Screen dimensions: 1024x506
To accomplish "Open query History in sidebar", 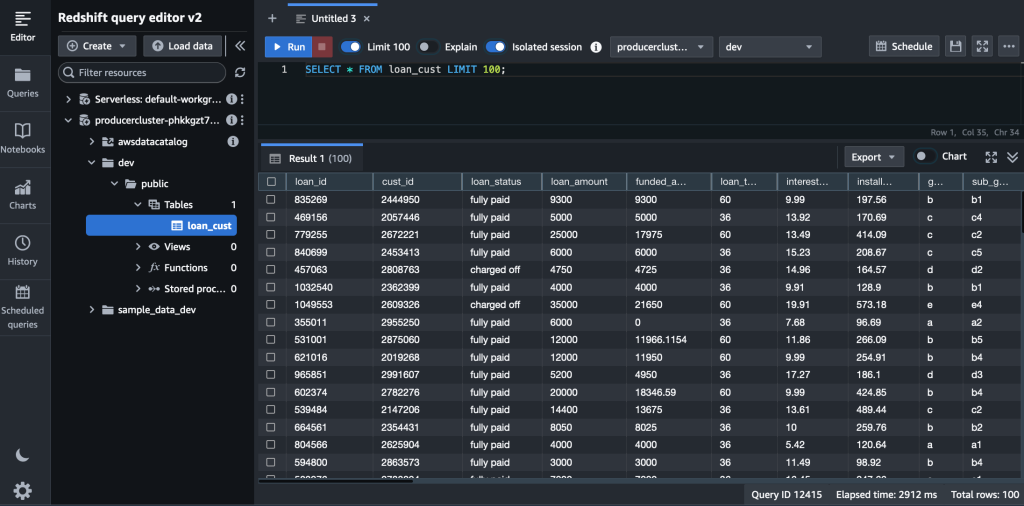I will coord(22,250).
